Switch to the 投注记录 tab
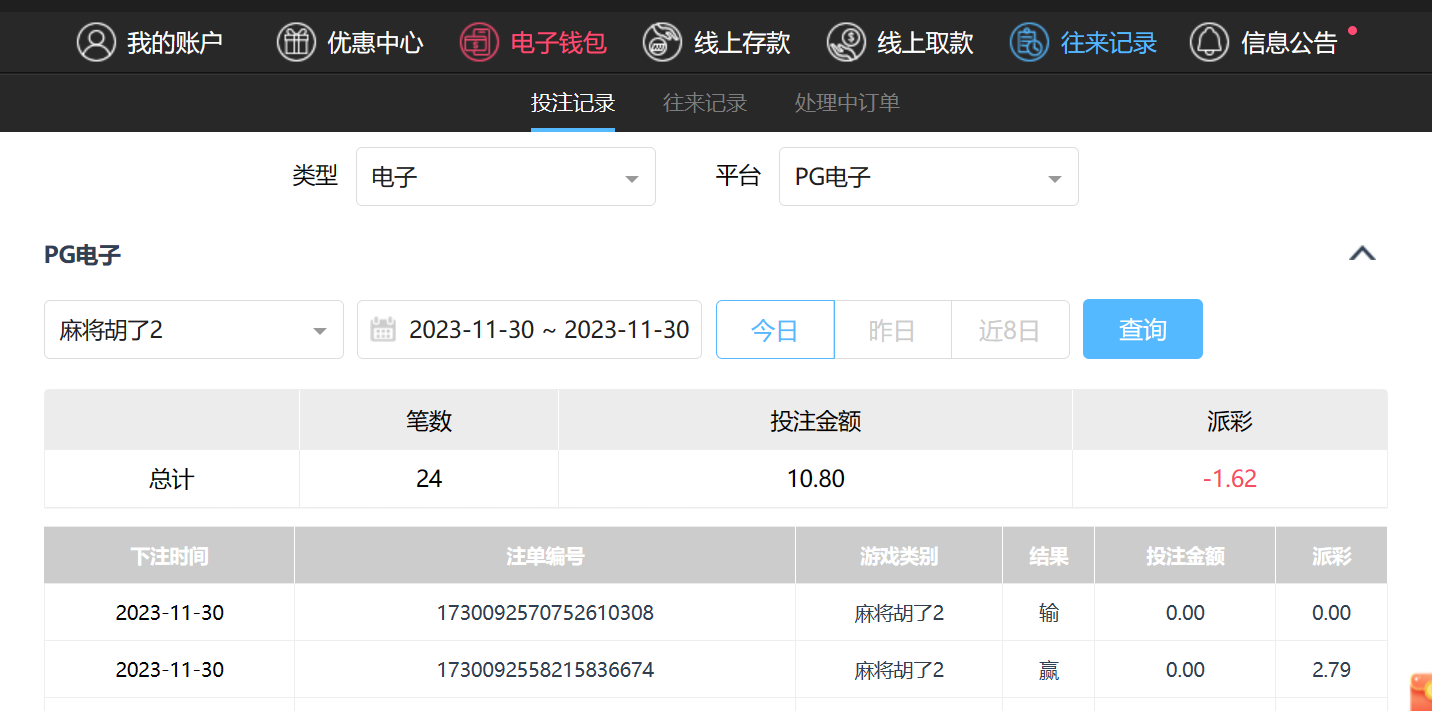The image size is (1432, 711). (573, 102)
